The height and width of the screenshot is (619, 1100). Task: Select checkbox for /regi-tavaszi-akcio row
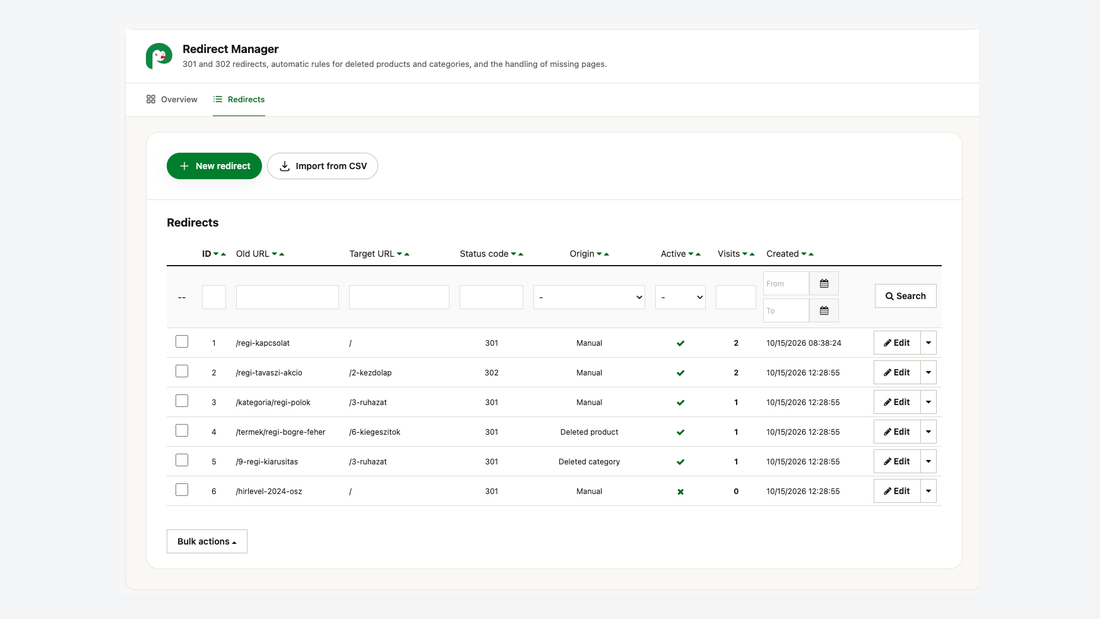click(182, 371)
